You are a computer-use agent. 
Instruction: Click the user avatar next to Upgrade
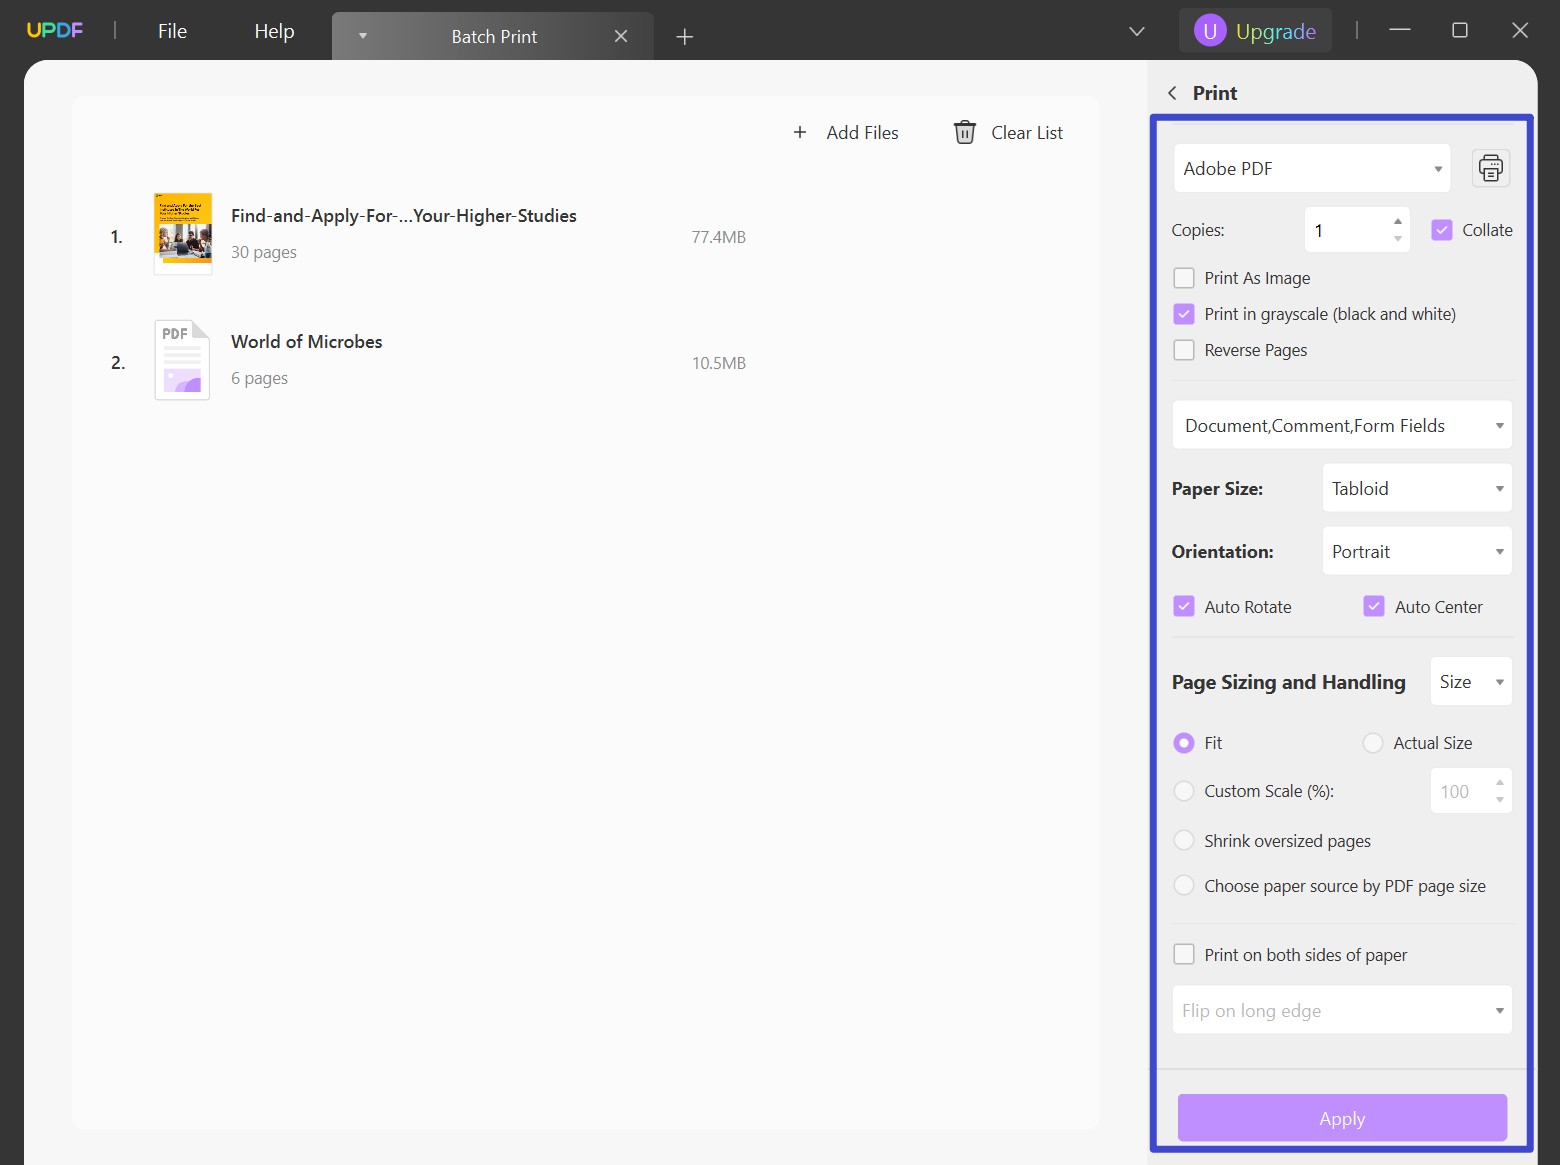point(1210,30)
